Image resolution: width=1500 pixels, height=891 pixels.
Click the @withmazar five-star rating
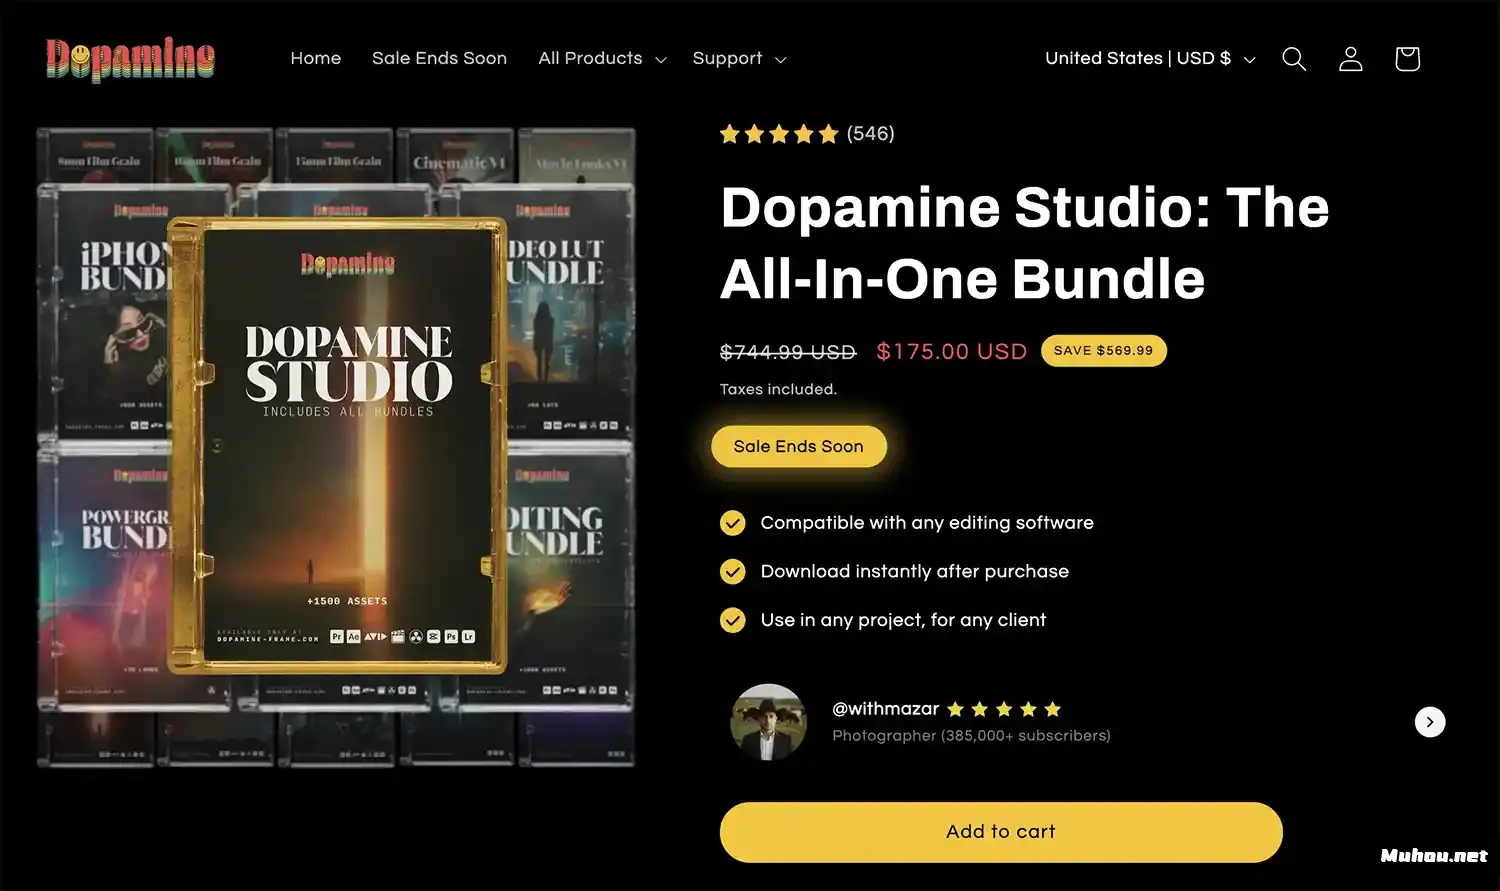(x=1004, y=709)
